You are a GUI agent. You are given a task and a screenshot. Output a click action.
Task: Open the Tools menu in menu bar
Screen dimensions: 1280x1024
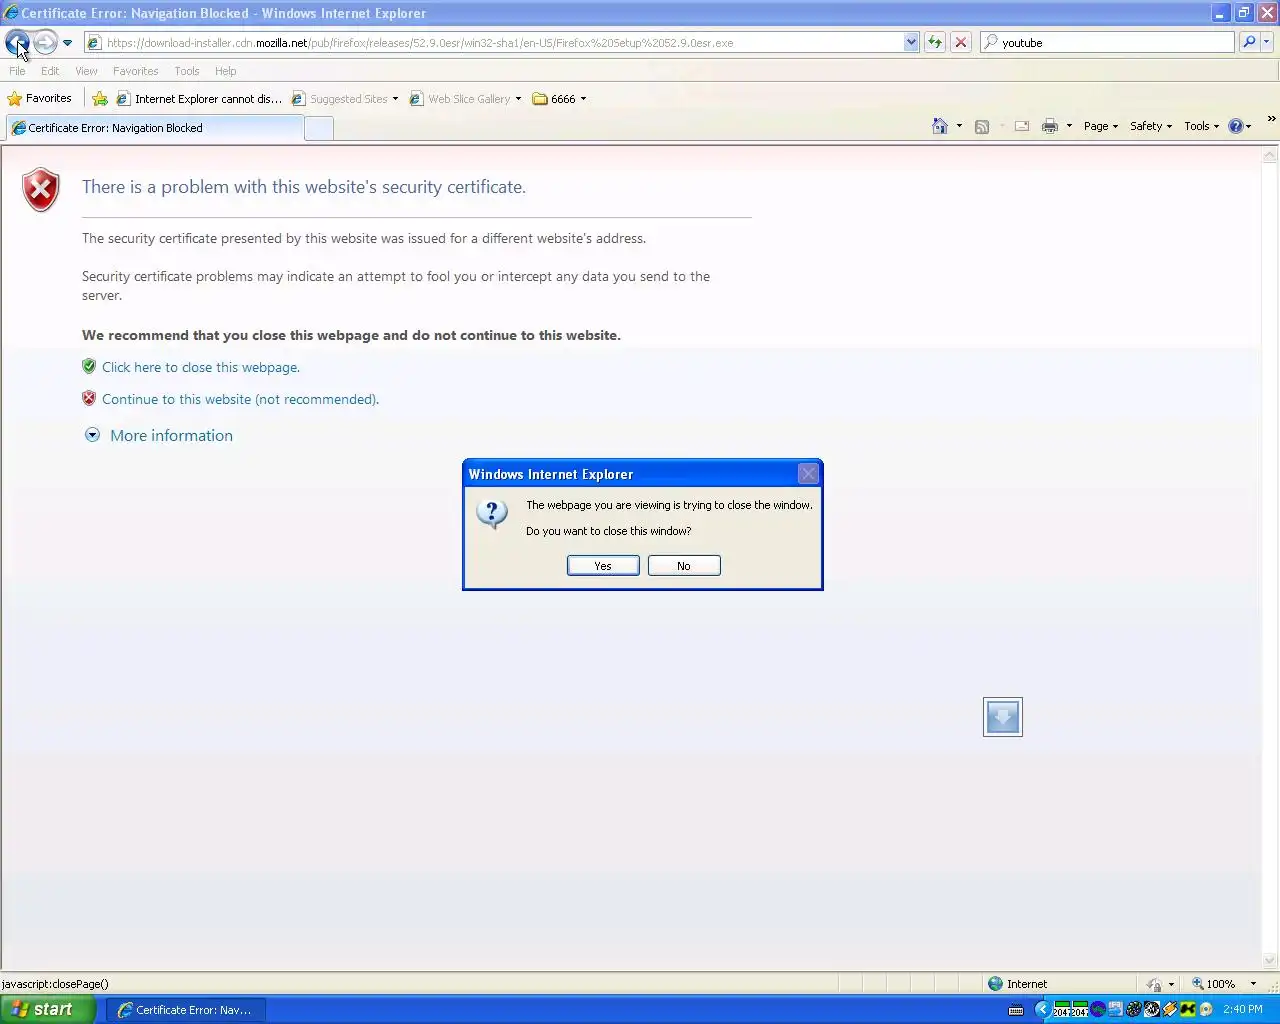186,71
